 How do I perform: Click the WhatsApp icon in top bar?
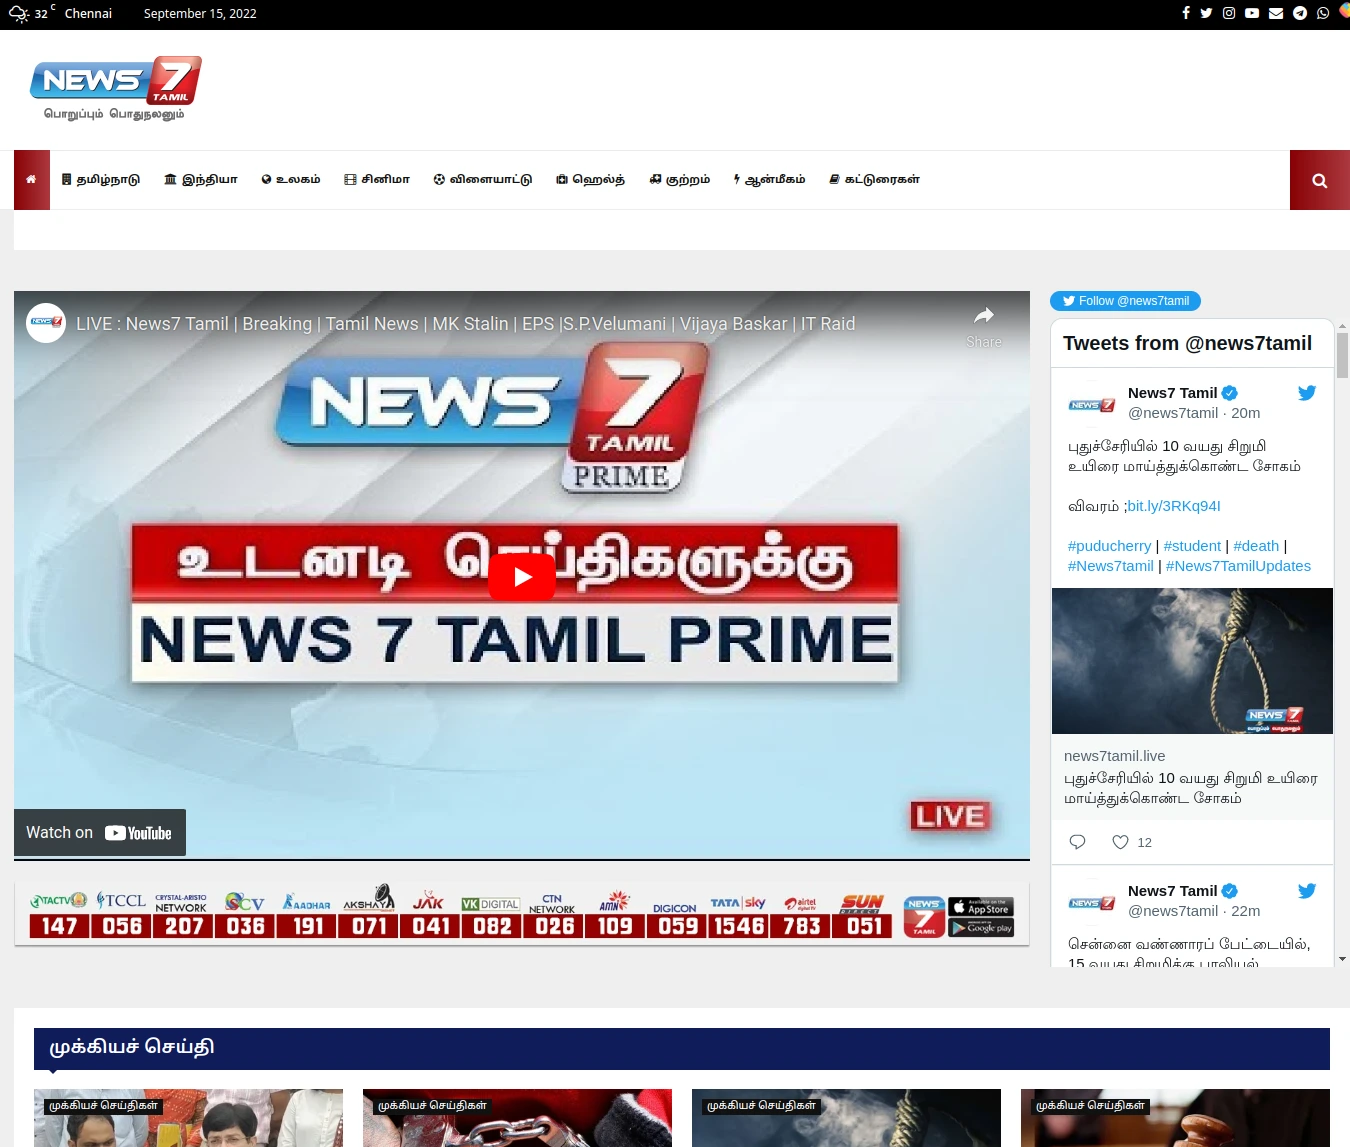tap(1323, 13)
